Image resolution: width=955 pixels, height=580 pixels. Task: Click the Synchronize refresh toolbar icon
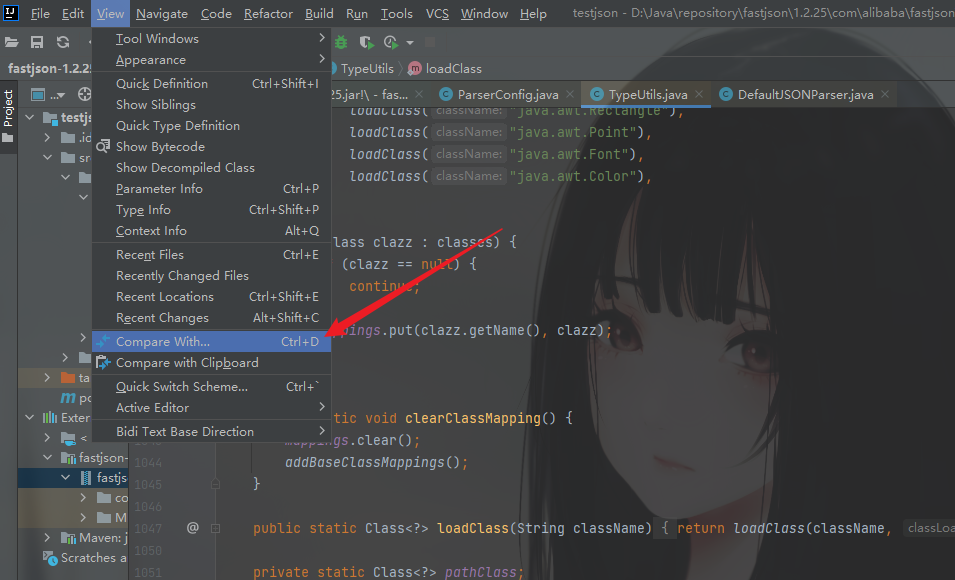[63, 42]
